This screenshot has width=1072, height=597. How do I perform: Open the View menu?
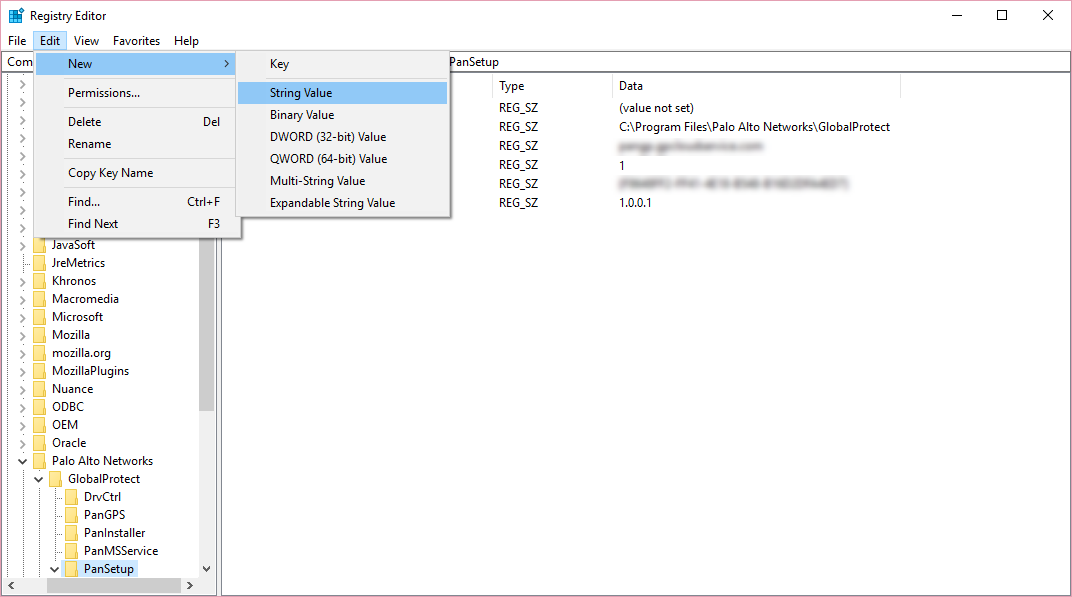click(x=86, y=41)
